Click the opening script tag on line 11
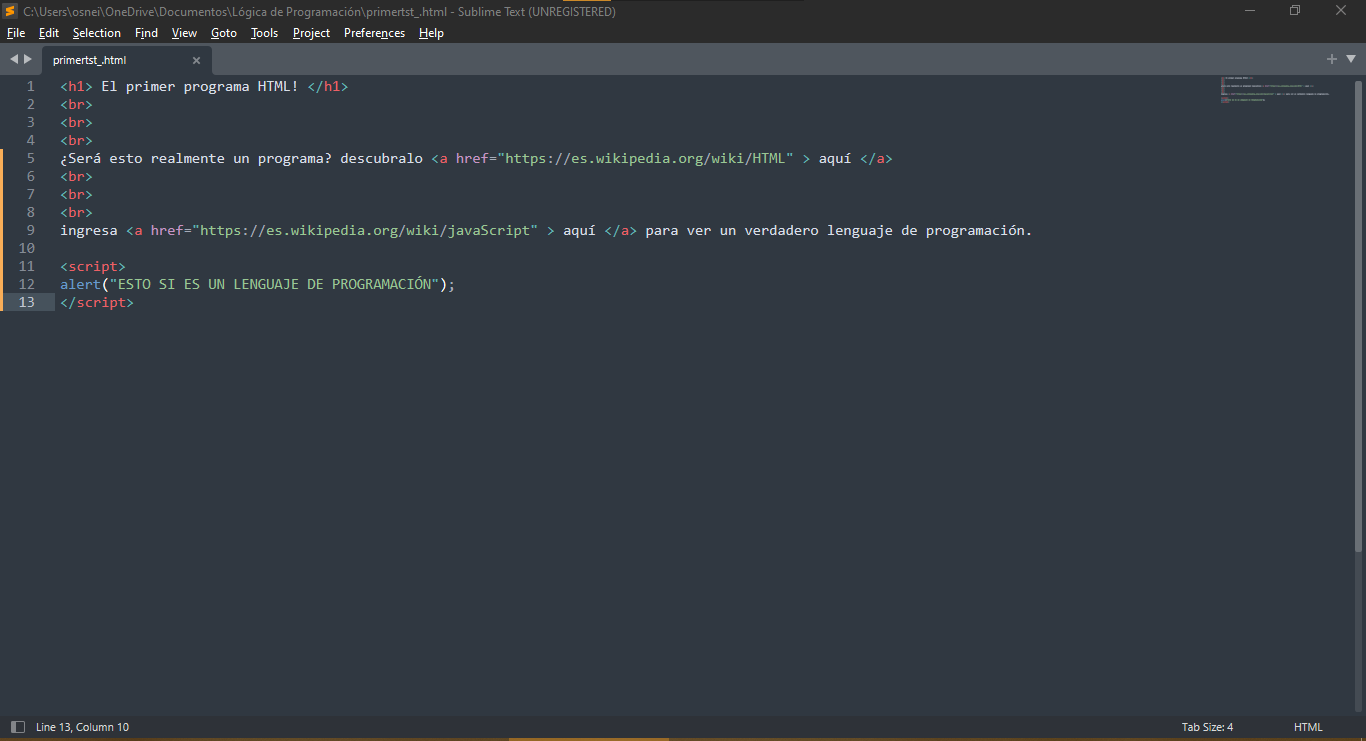 pyautogui.click(x=93, y=266)
